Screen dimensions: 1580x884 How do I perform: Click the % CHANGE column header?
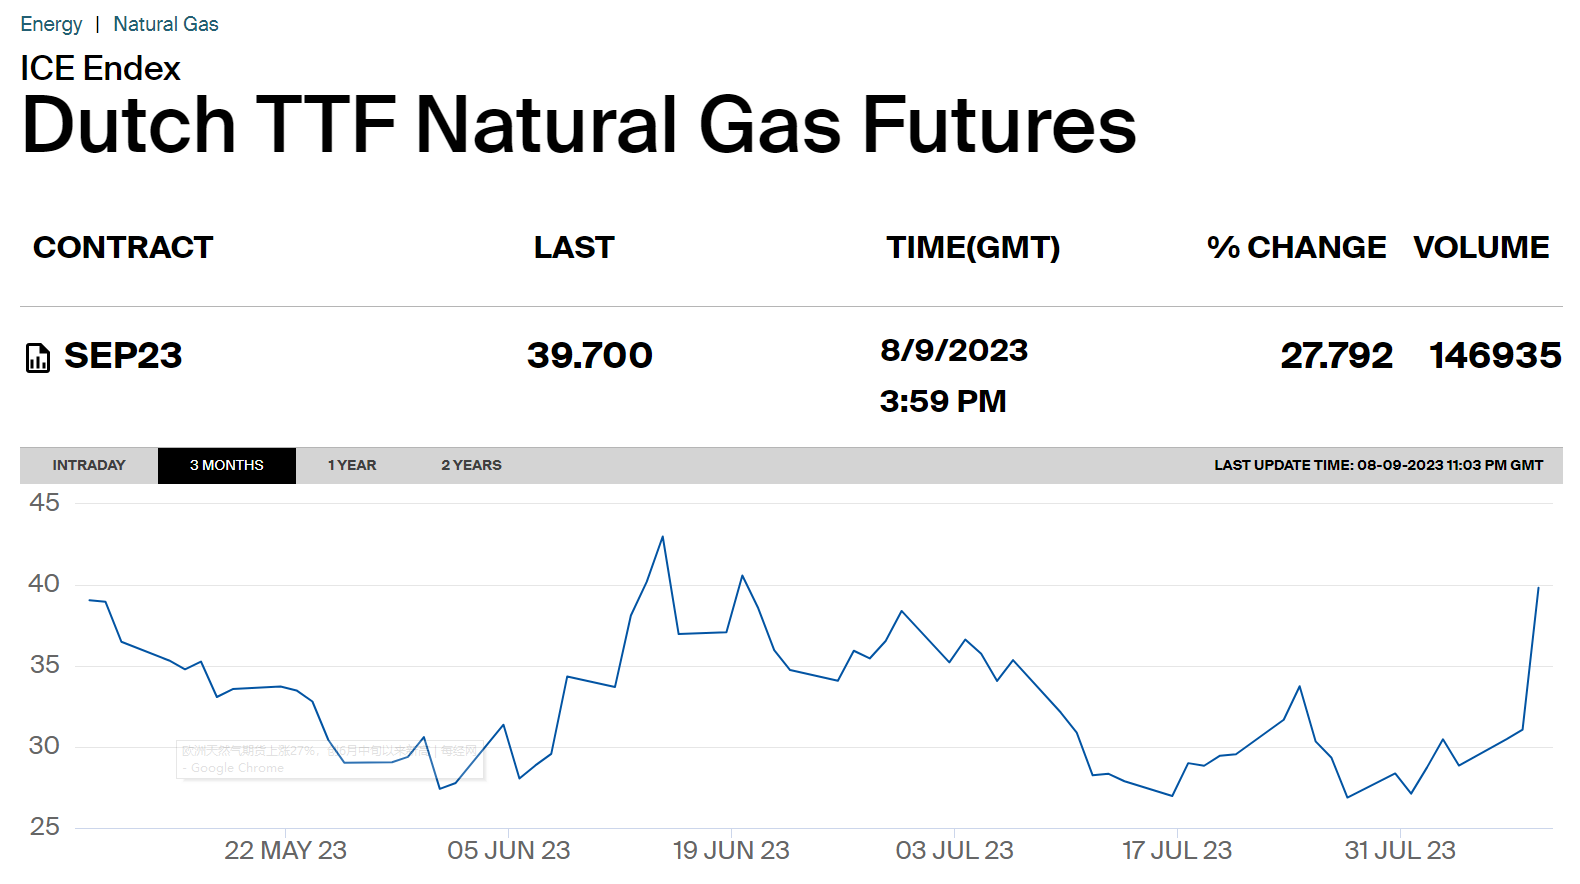(1296, 247)
